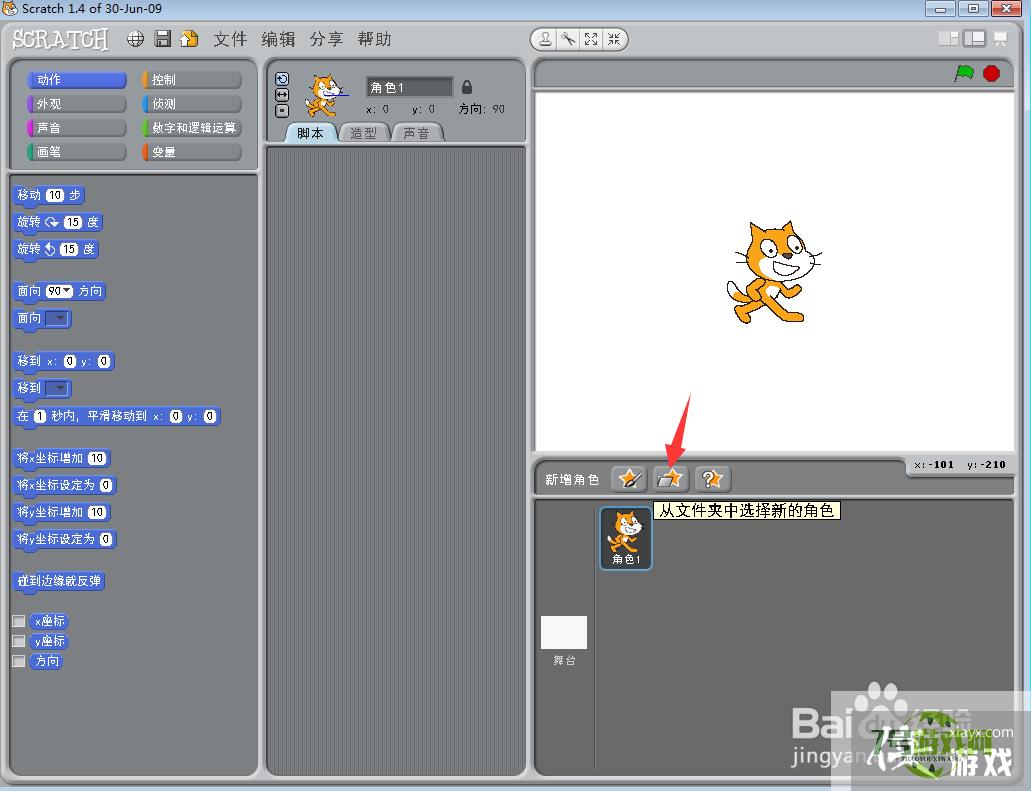The width and height of the screenshot is (1031, 791).
Task: Get a surprise sprite button
Action: coord(712,479)
